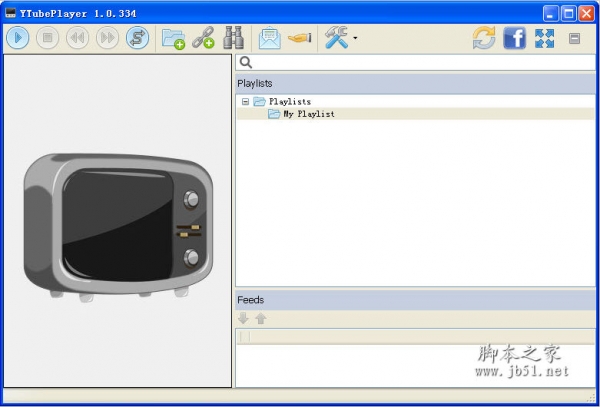Move feed down with down arrow
Image resolution: width=600 pixels, height=407 pixels.
(243, 318)
